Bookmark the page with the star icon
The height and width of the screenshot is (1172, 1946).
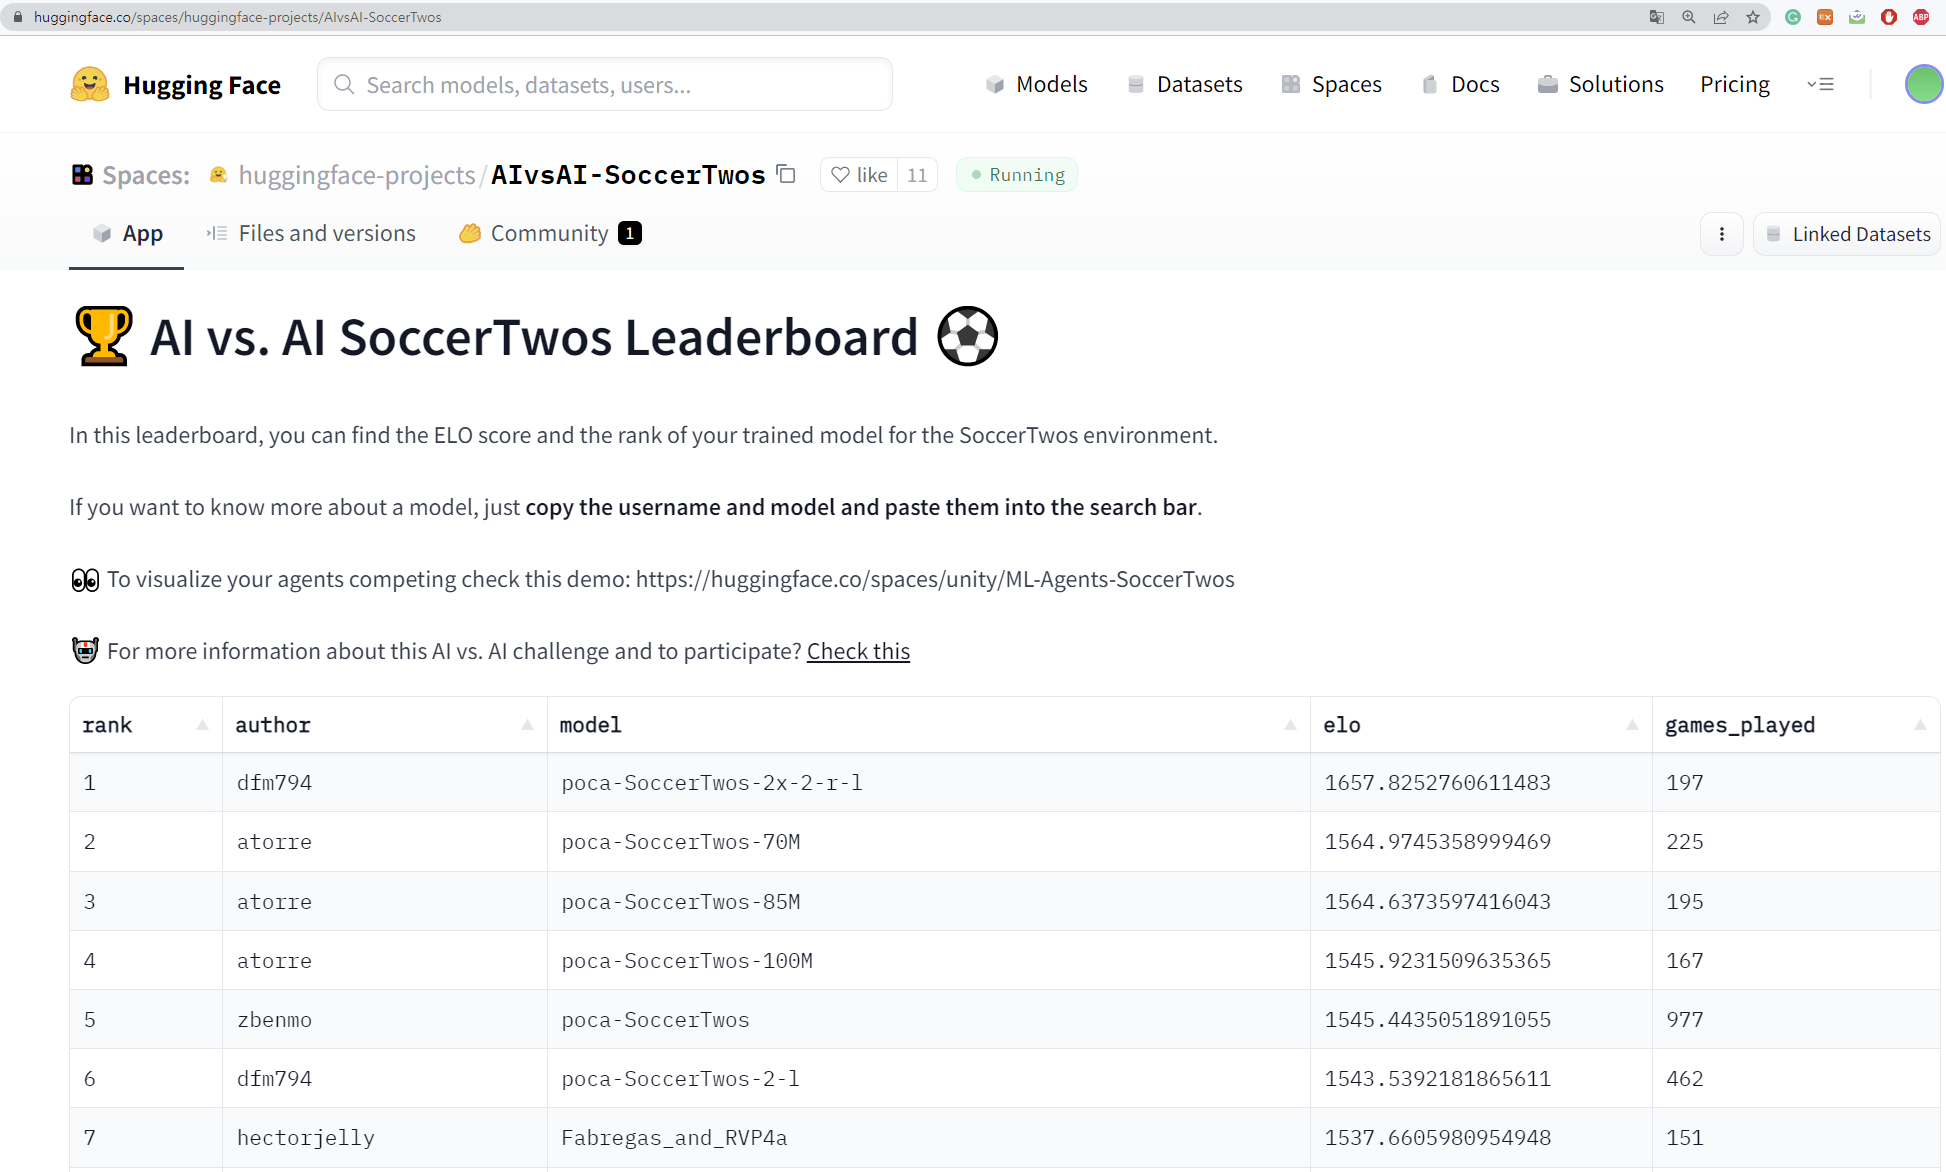[1752, 17]
